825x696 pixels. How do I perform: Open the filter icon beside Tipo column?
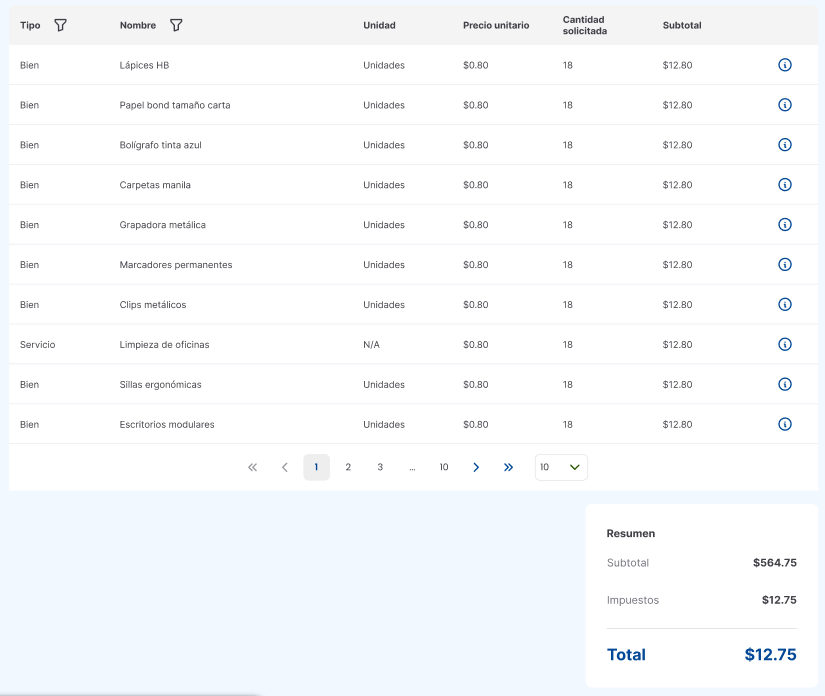pos(60,25)
